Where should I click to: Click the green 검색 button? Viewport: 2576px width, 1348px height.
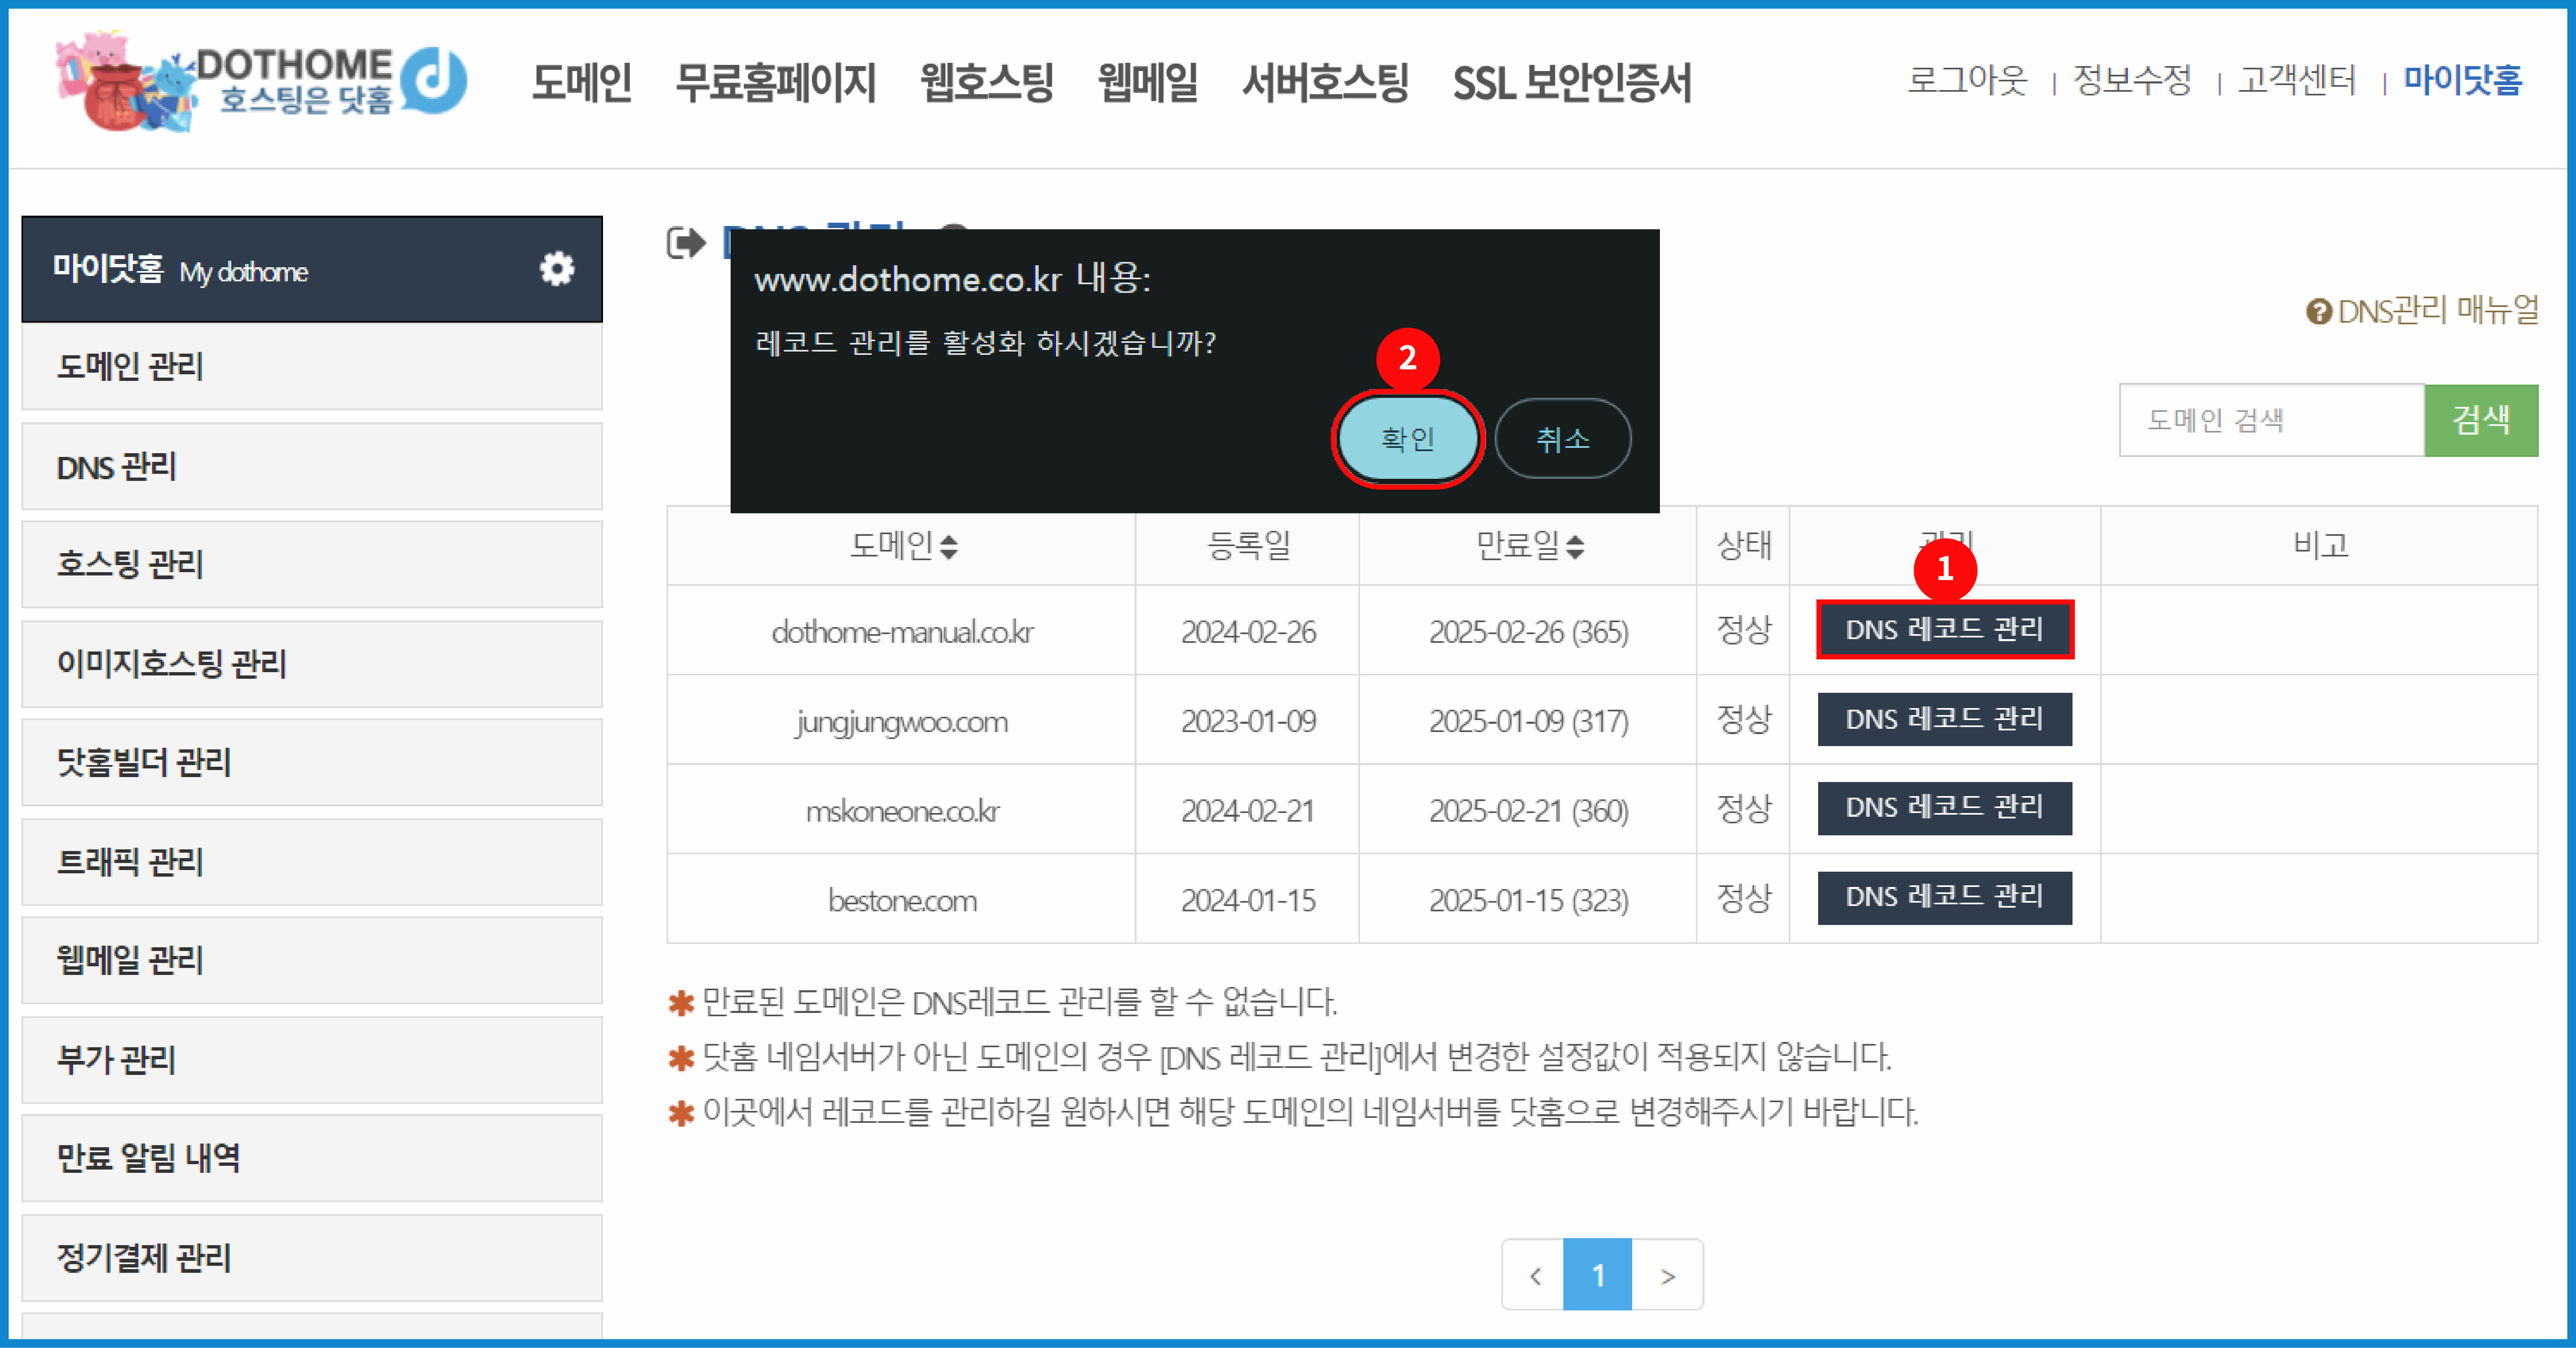pos(2480,420)
